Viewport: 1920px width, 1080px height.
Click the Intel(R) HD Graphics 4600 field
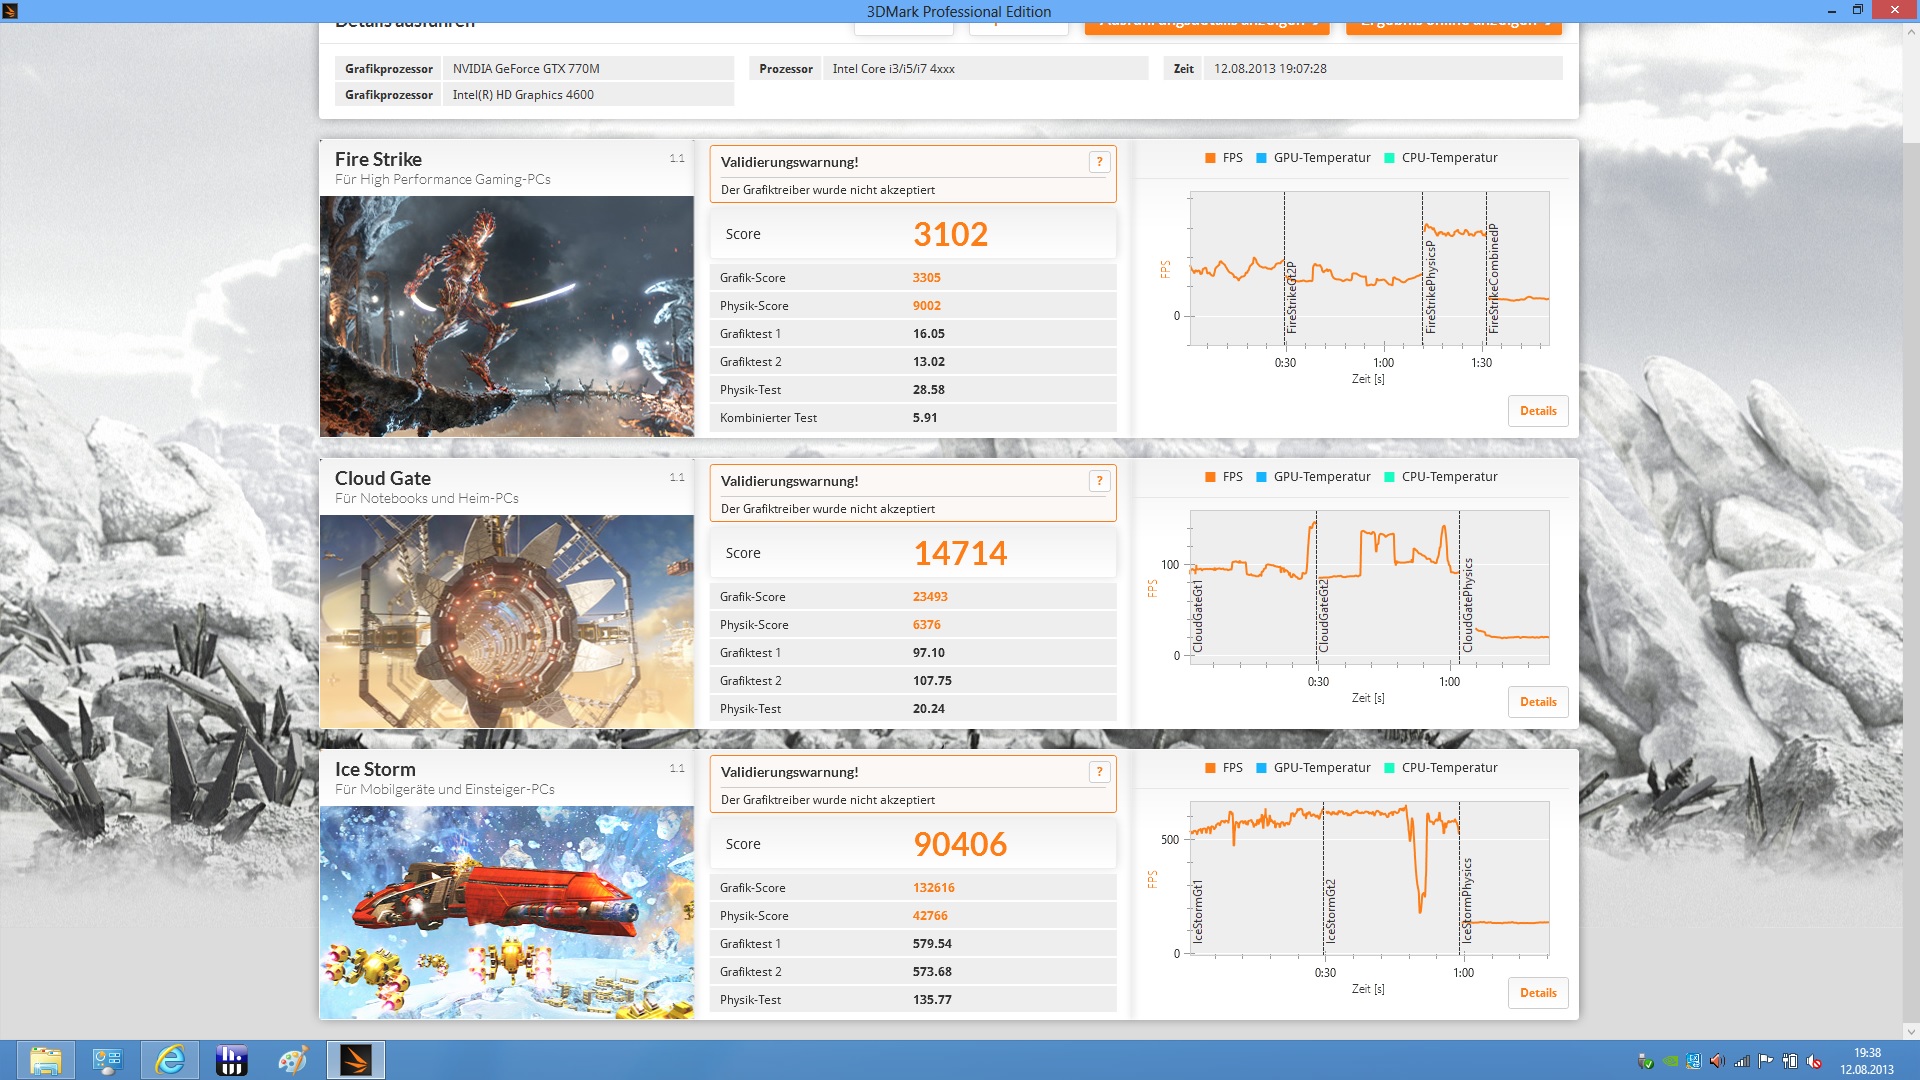588,94
